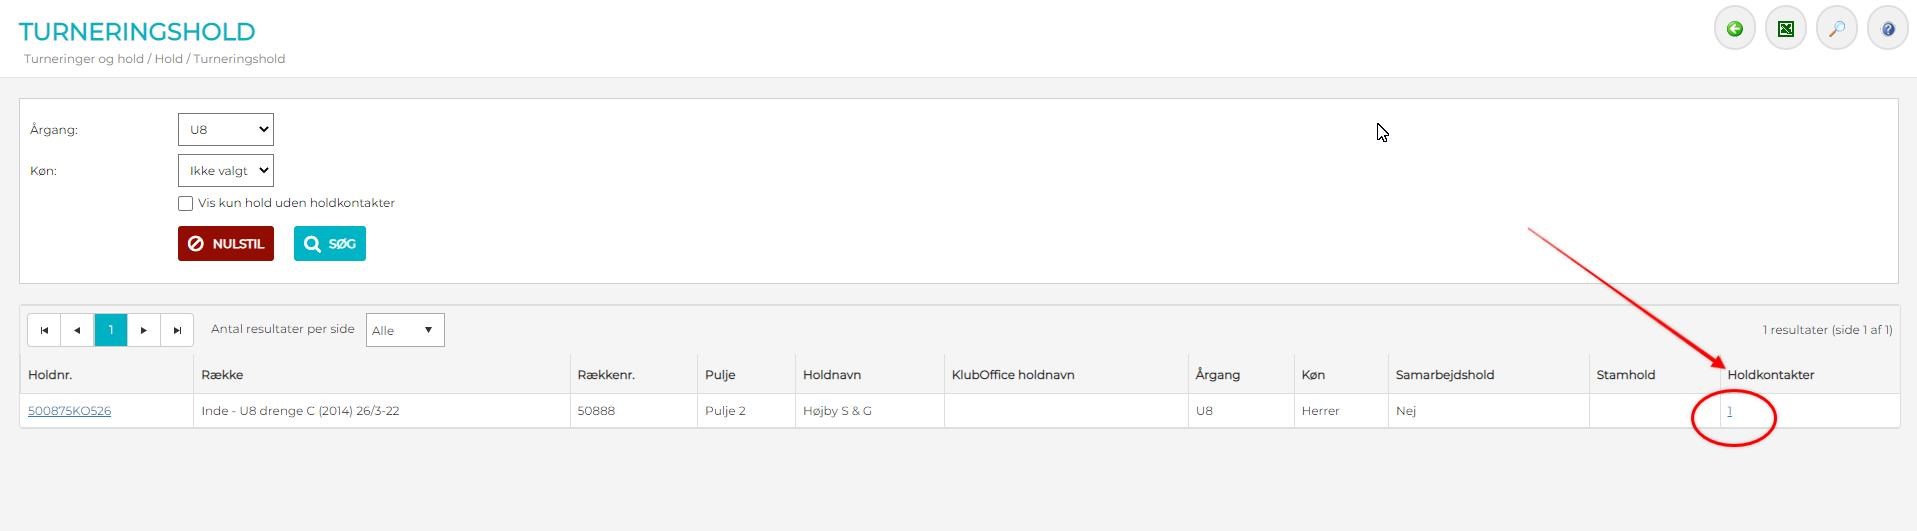Screen dimensions: 1917x531
Task: Click the green back arrow icon
Action: [x=1735, y=29]
